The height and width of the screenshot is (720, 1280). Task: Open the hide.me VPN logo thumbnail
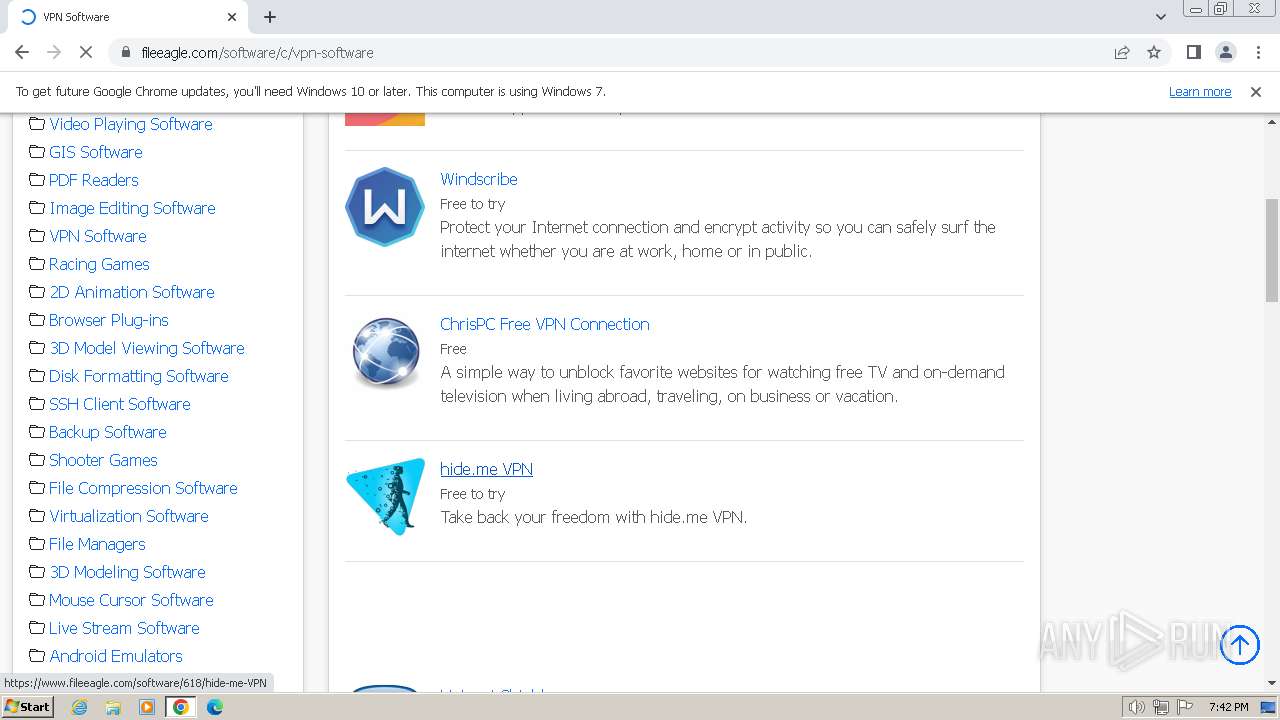(x=385, y=497)
